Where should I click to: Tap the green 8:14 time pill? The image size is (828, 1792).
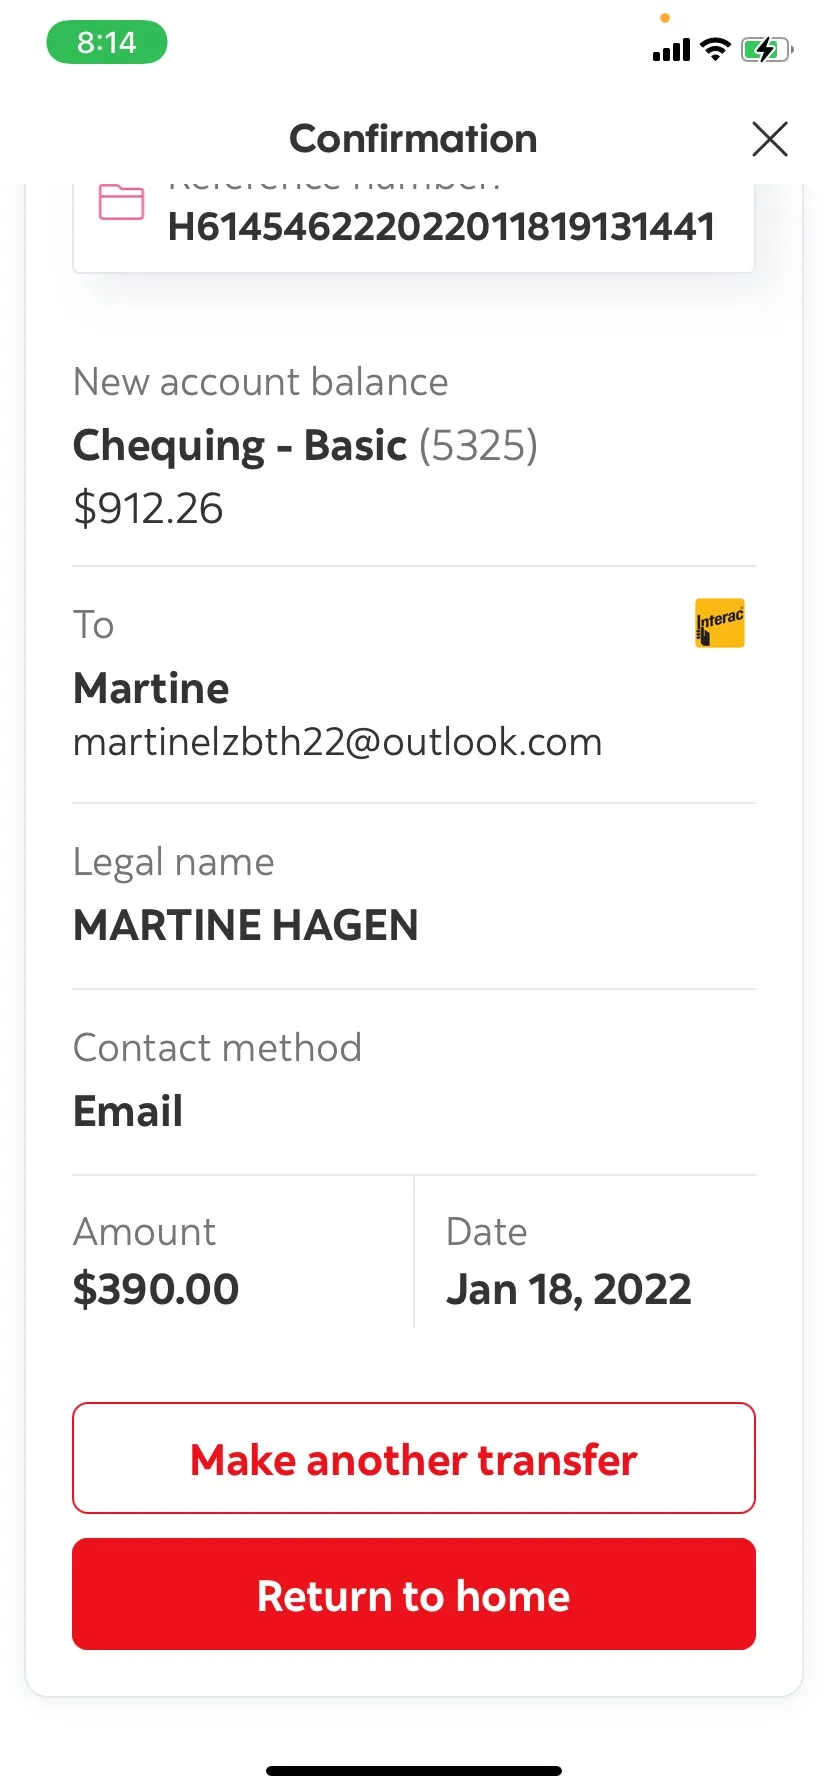click(x=107, y=43)
